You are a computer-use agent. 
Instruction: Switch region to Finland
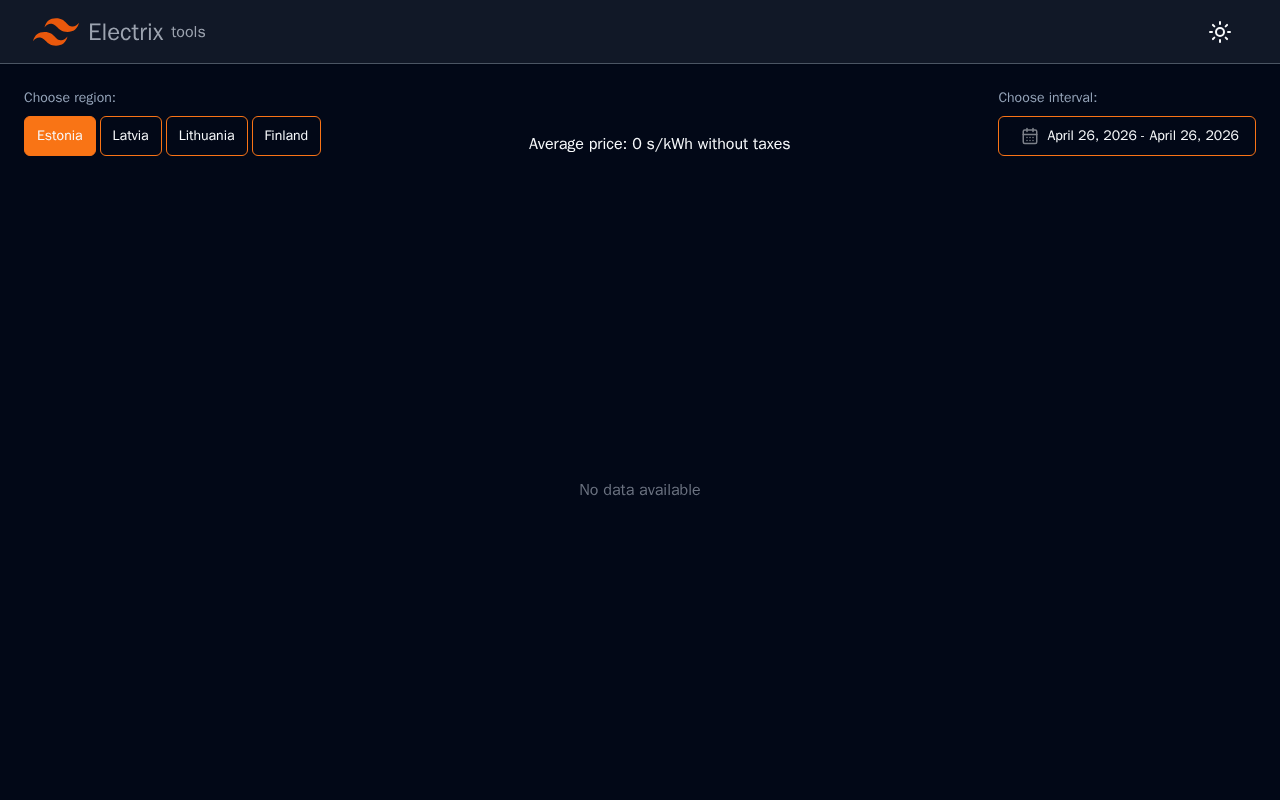(x=286, y=136)
